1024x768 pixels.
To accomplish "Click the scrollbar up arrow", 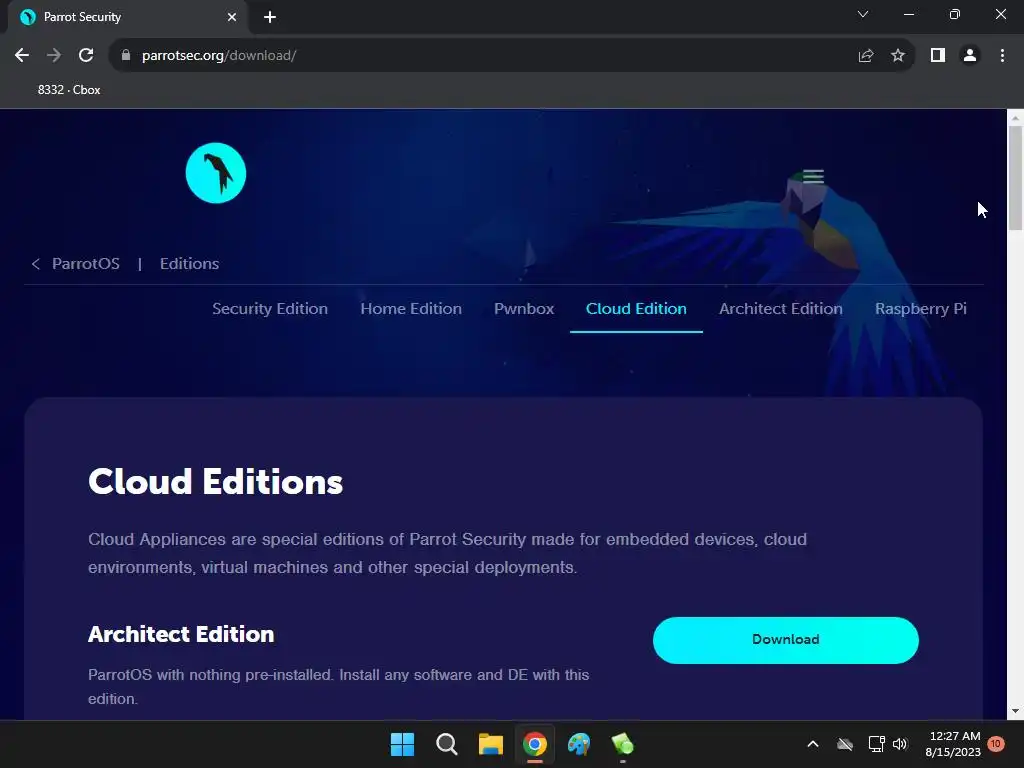I will click(x=1015, y=118).
